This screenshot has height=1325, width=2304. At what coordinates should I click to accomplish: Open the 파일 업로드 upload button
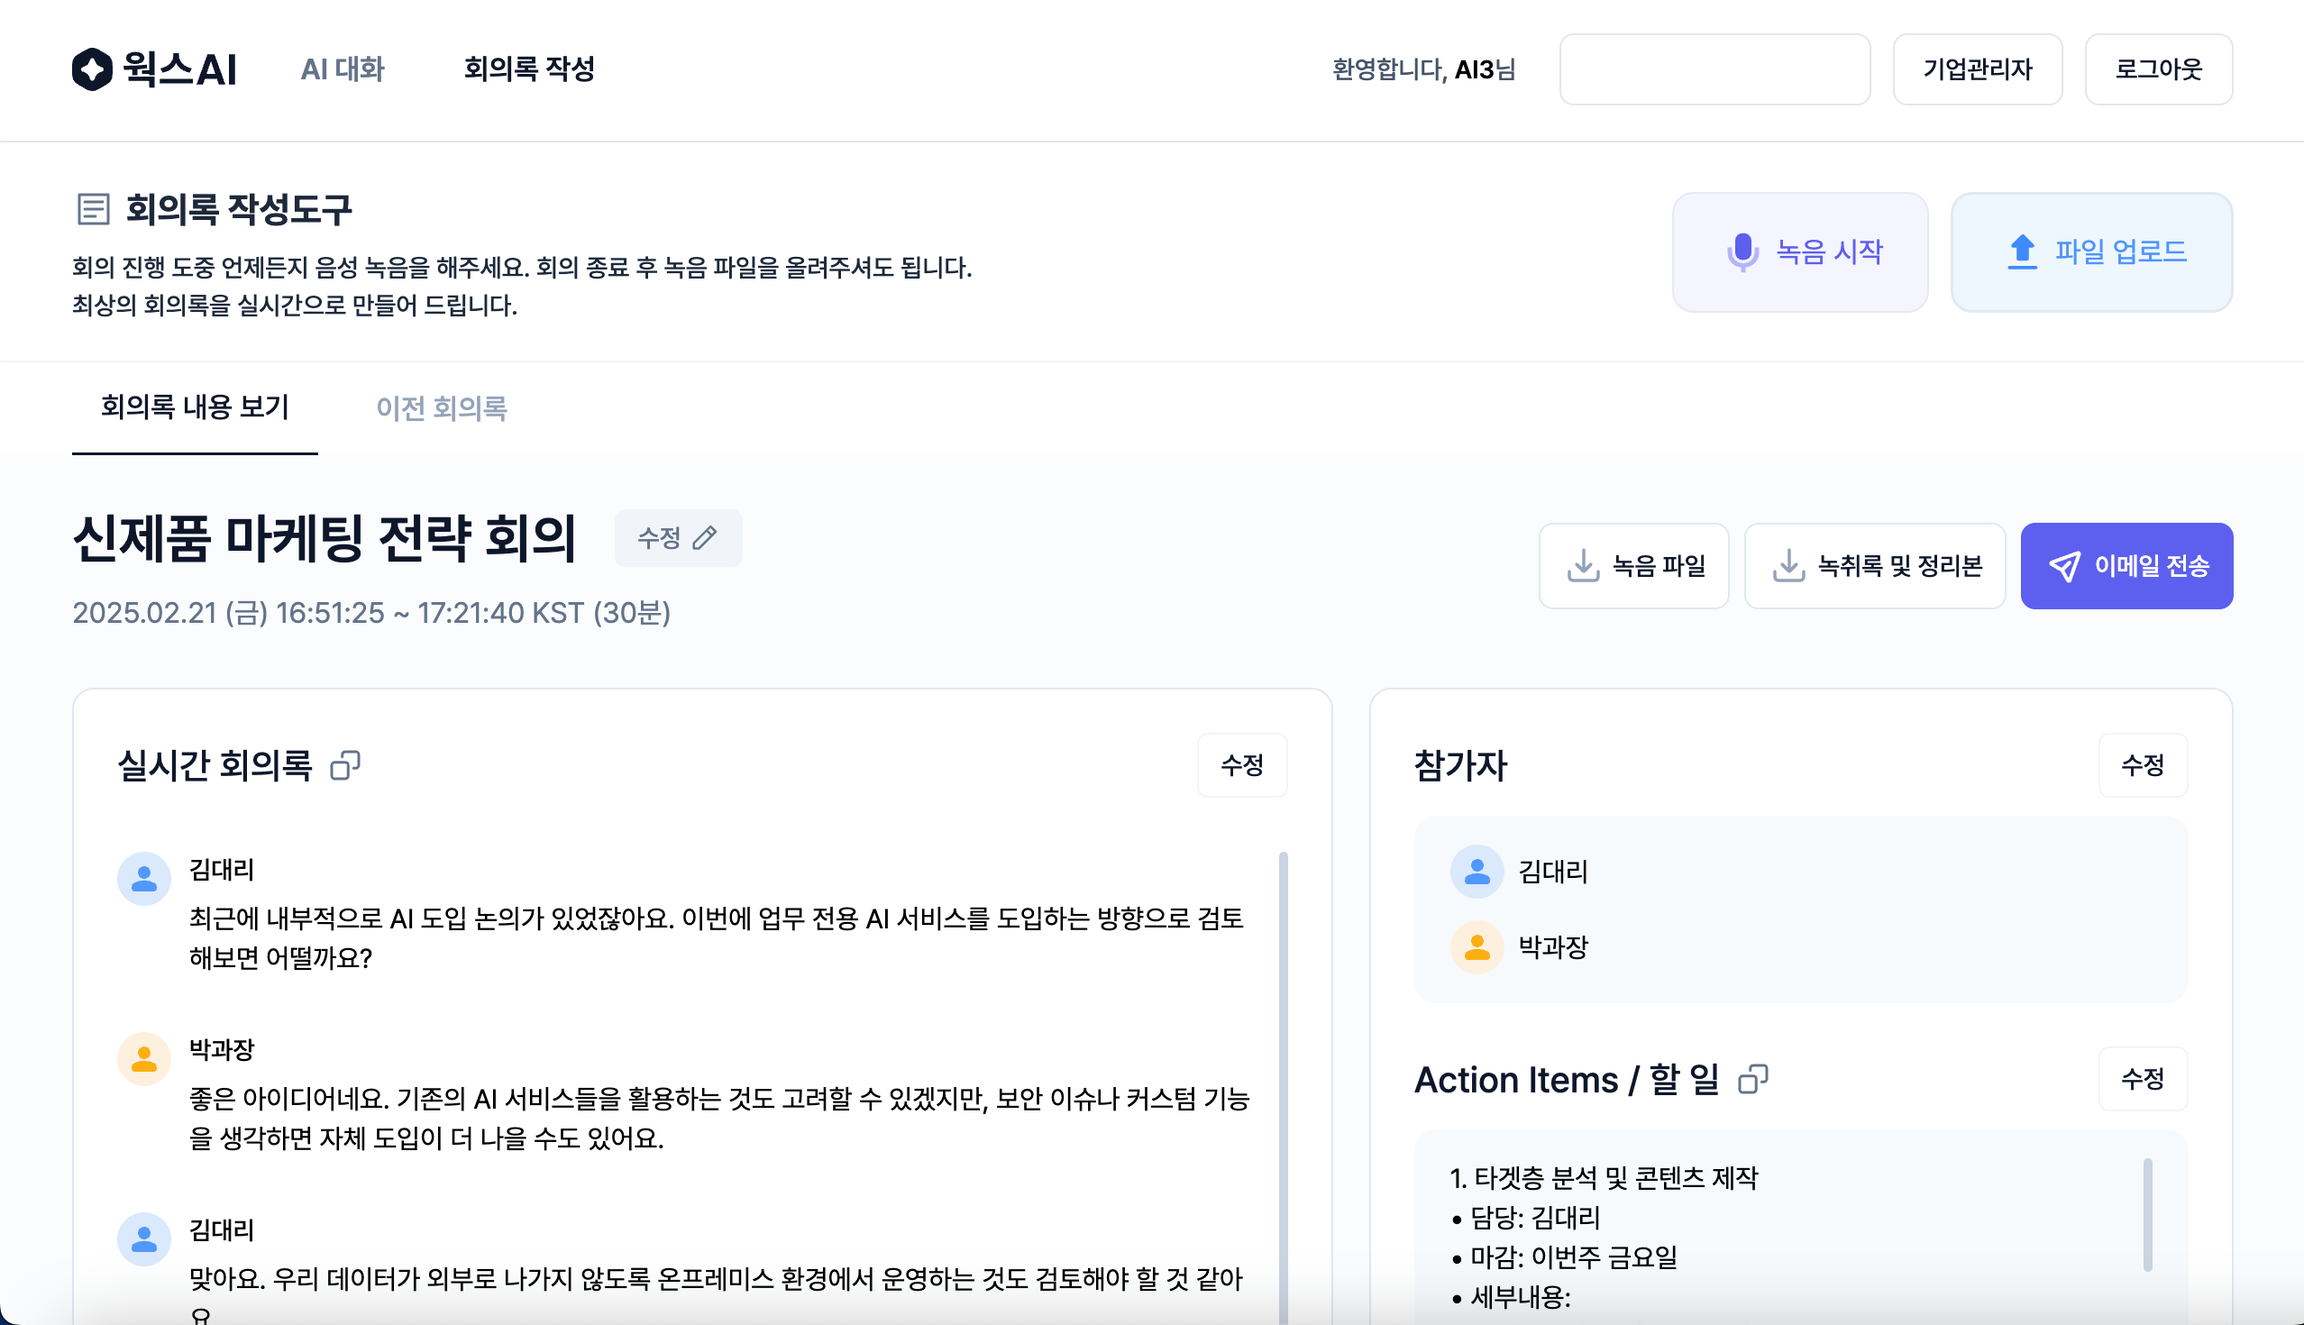pos(2091,252)
